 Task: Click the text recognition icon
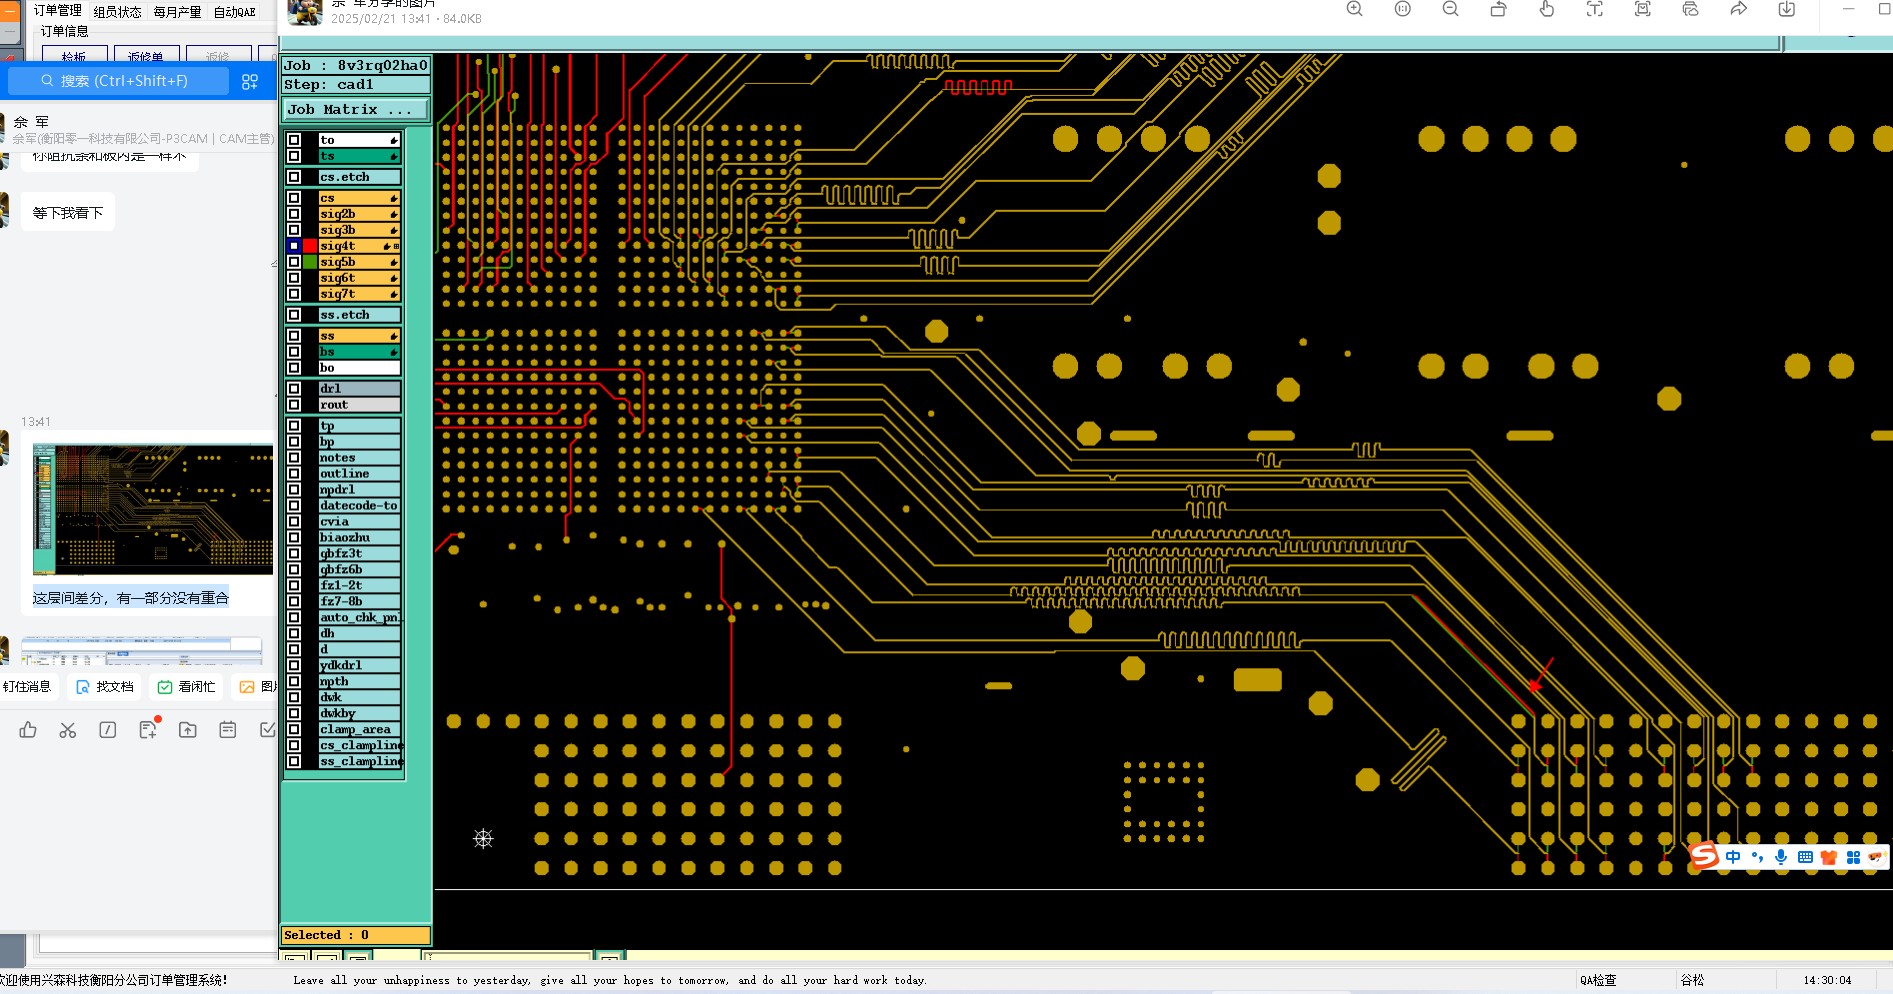pyautogui.click(x=1594, y=9)
